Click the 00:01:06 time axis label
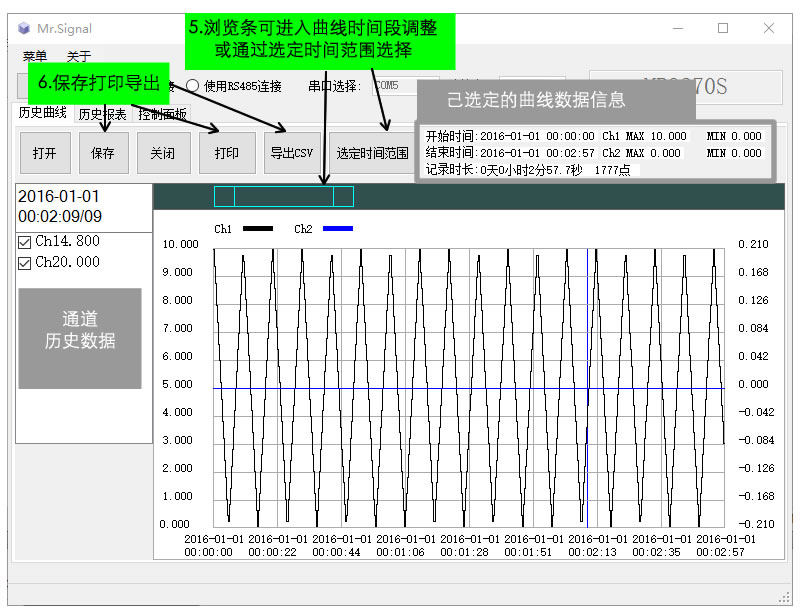The image size is (800, 612). (x=400, y=552)
